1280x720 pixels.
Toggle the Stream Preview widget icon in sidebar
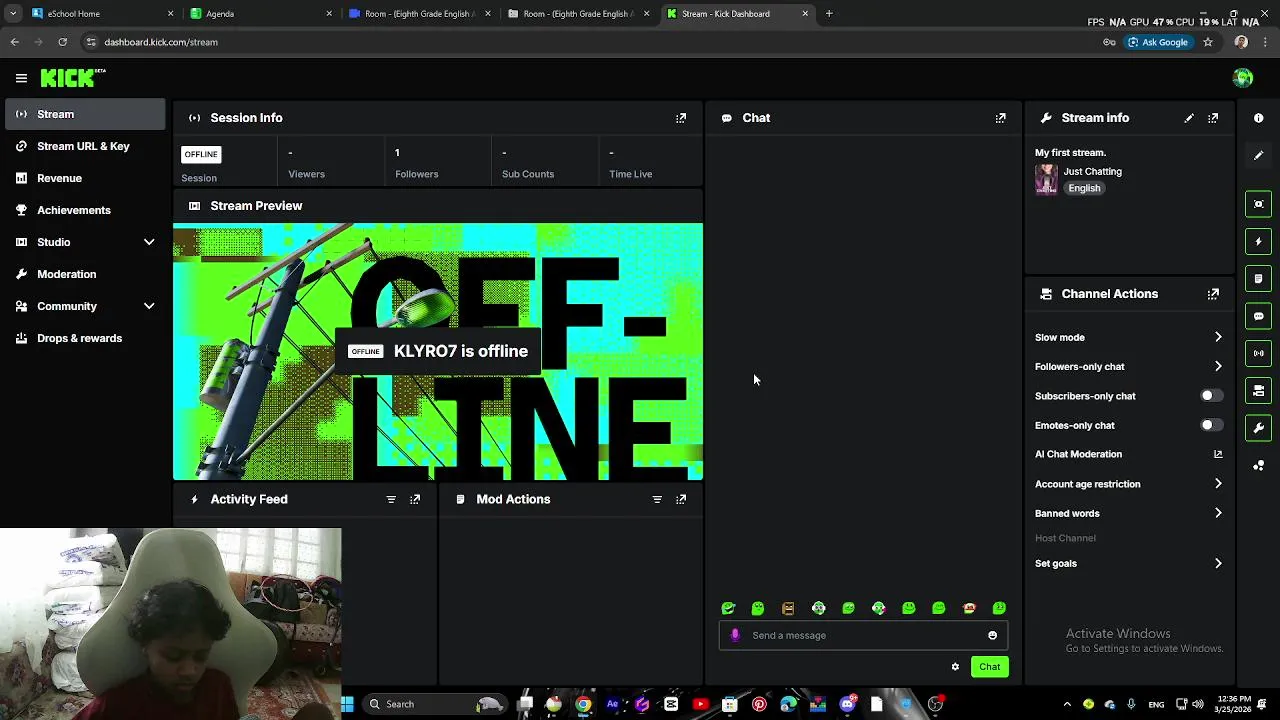1259,204
